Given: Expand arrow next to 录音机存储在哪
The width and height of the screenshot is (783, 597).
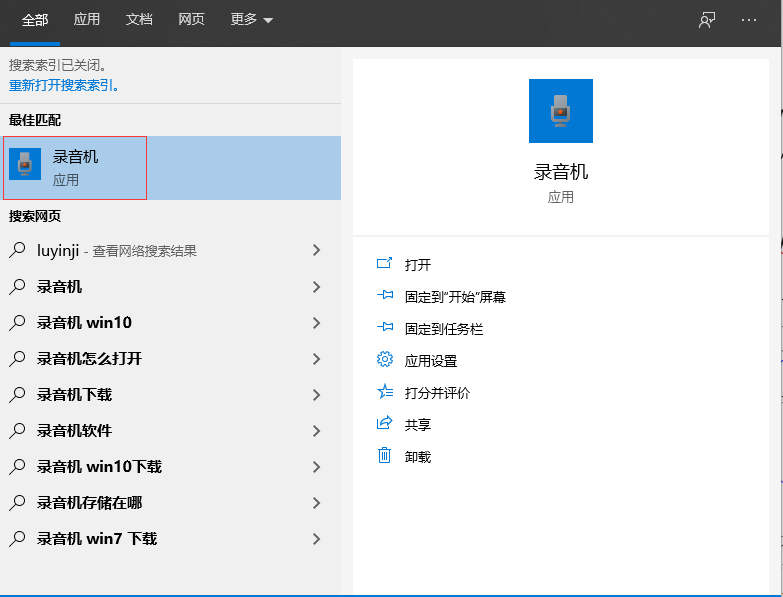Looking at the screenshot, I should click(x=316, y=503).
